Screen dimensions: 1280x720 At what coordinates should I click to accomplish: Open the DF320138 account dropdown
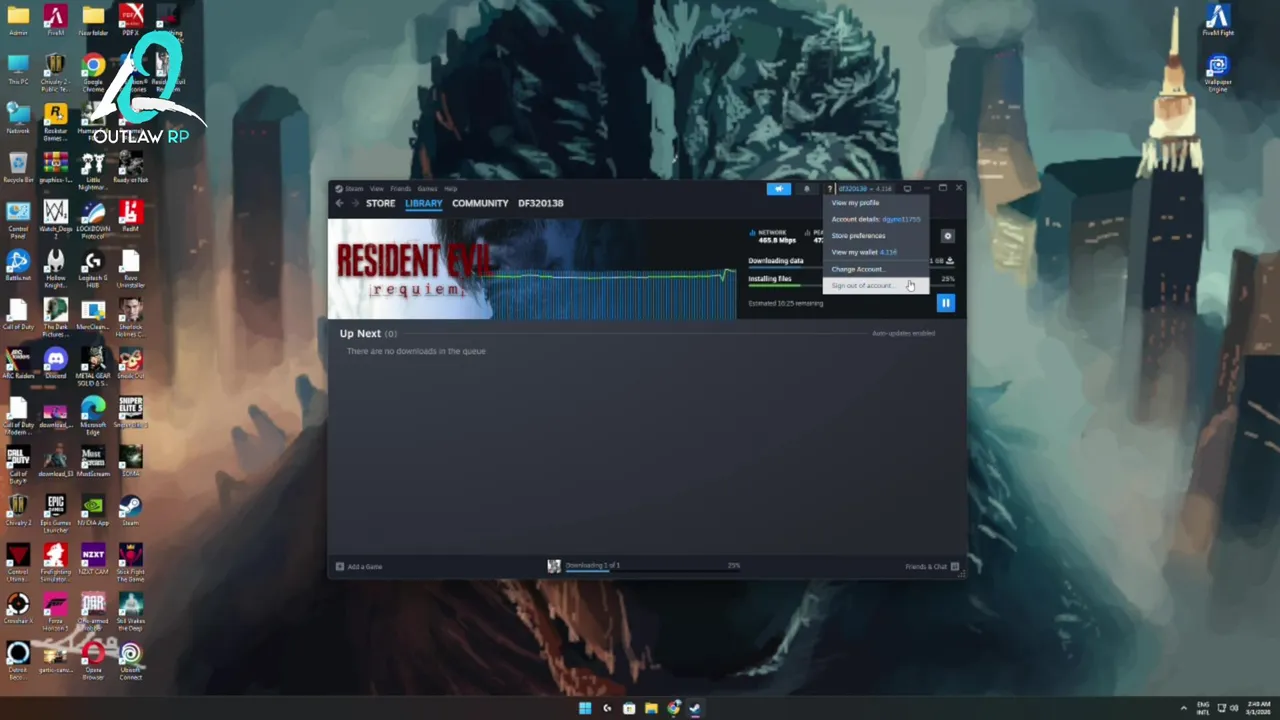coord(865,189)
